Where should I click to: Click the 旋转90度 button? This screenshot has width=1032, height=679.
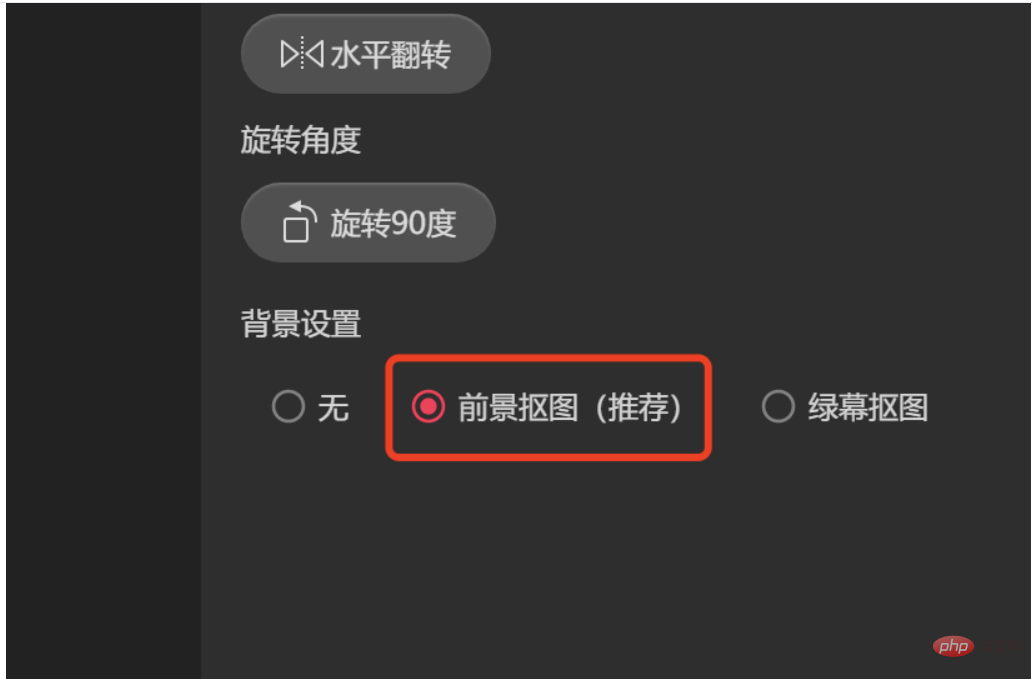(x=369, y=222)
